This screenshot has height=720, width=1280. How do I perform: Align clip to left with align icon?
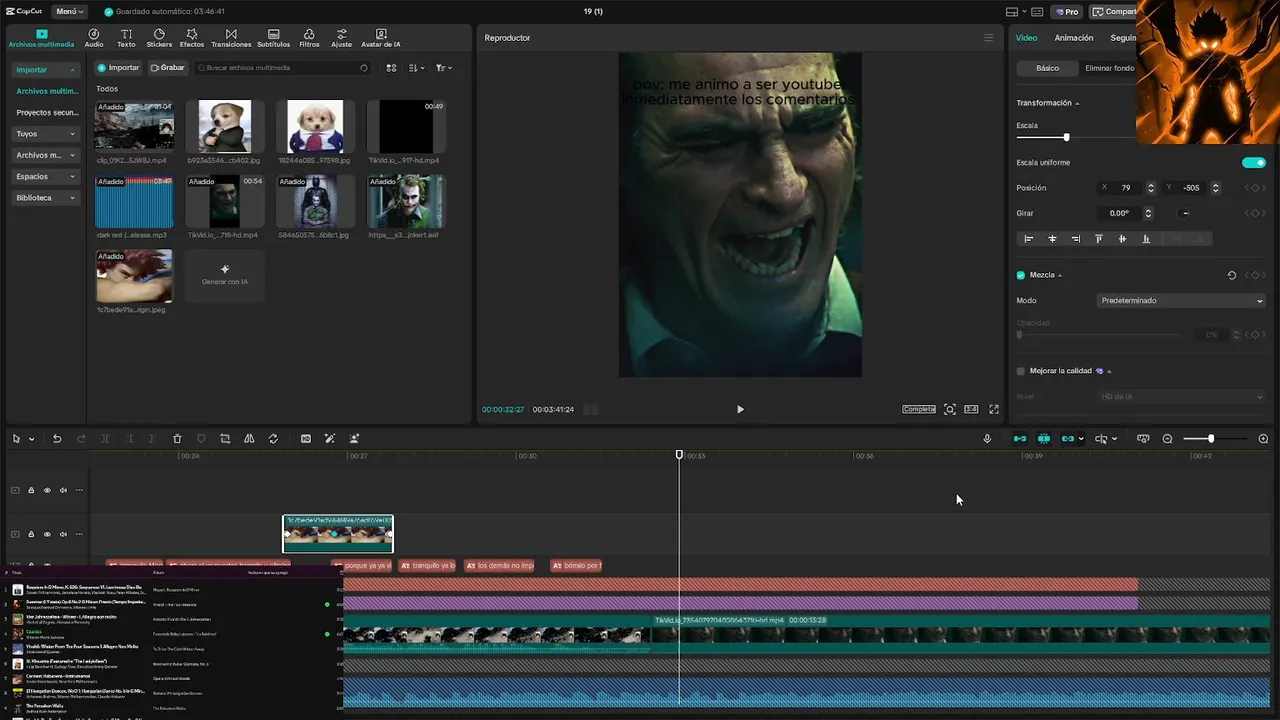(1028, 239)
